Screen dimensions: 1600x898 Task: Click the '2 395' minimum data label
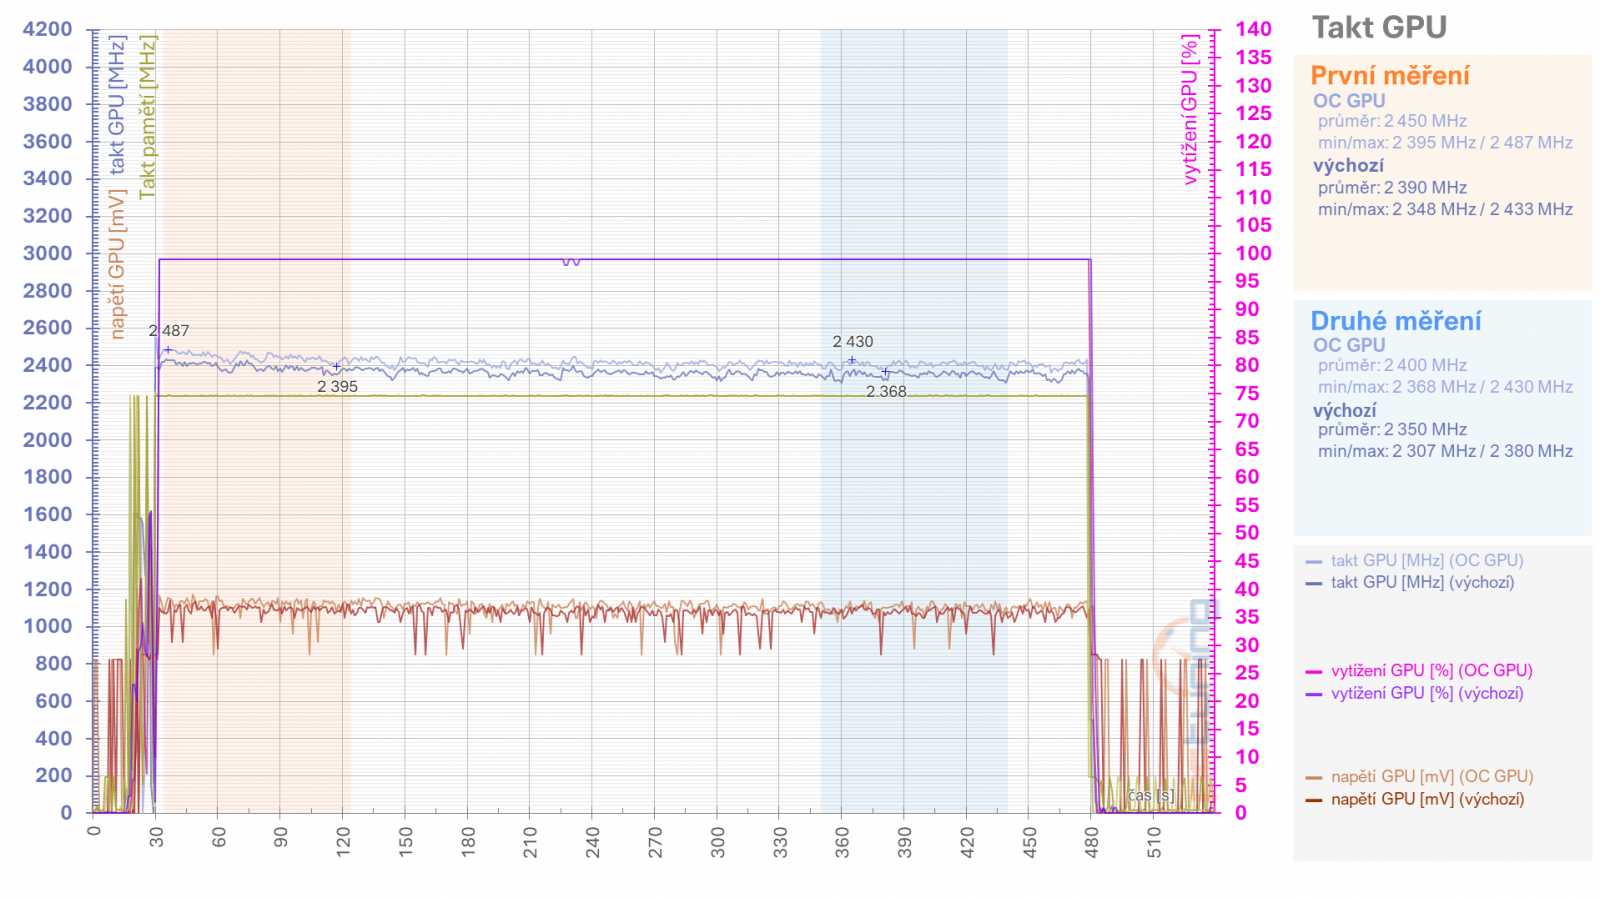click(x=337, y=387)
